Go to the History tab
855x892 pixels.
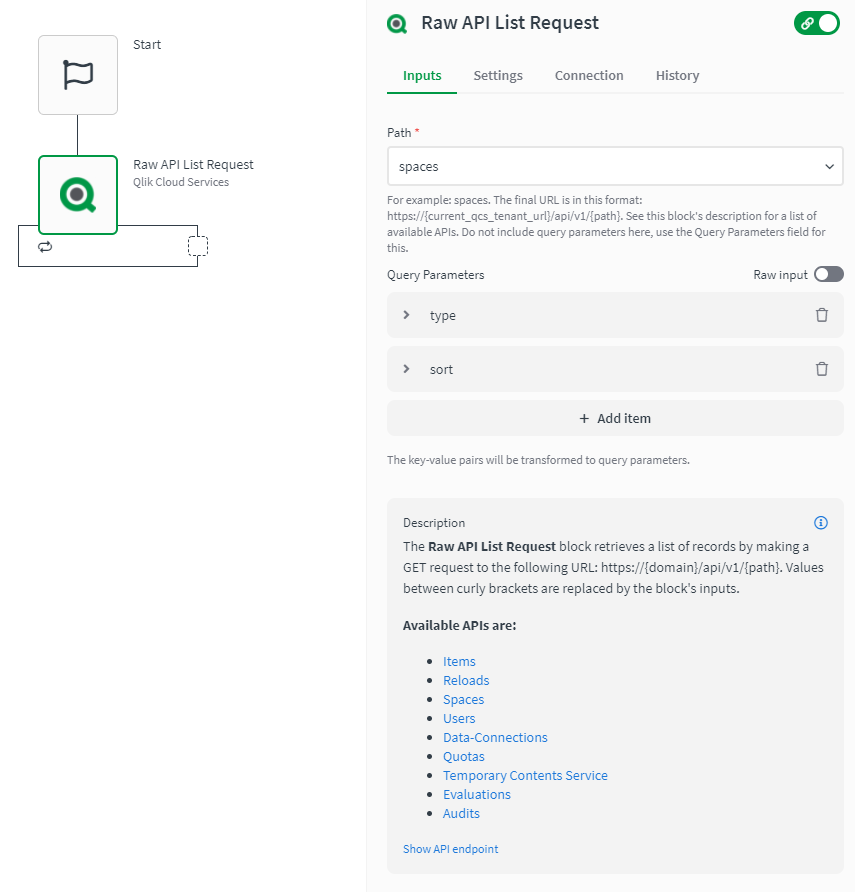(677, 76)
